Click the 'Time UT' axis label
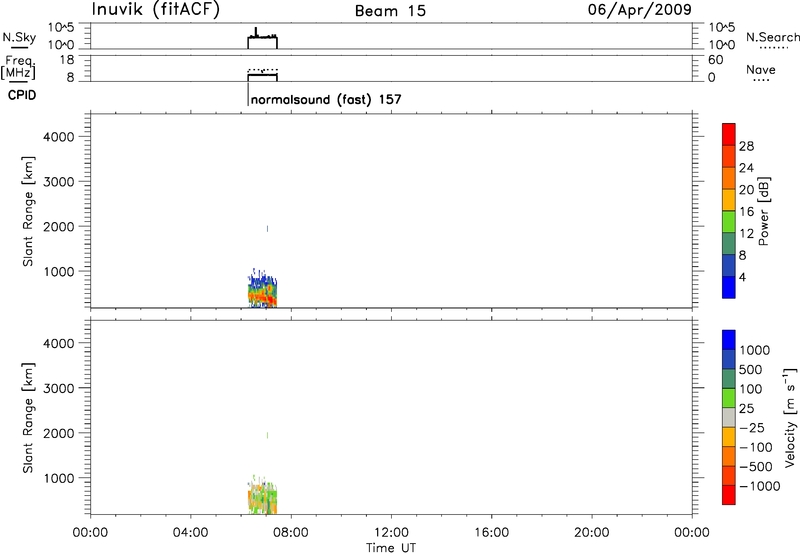Screen dimensions: 800x554 391,548
